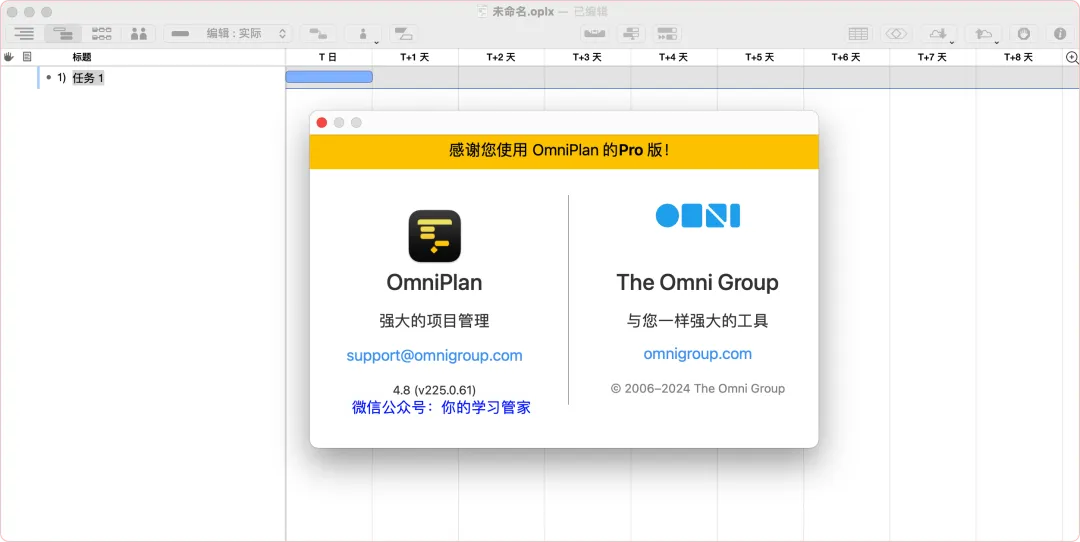The image size is (1080, 542).
Task: Click the notes column header icon
Action: tap(27, 56)
